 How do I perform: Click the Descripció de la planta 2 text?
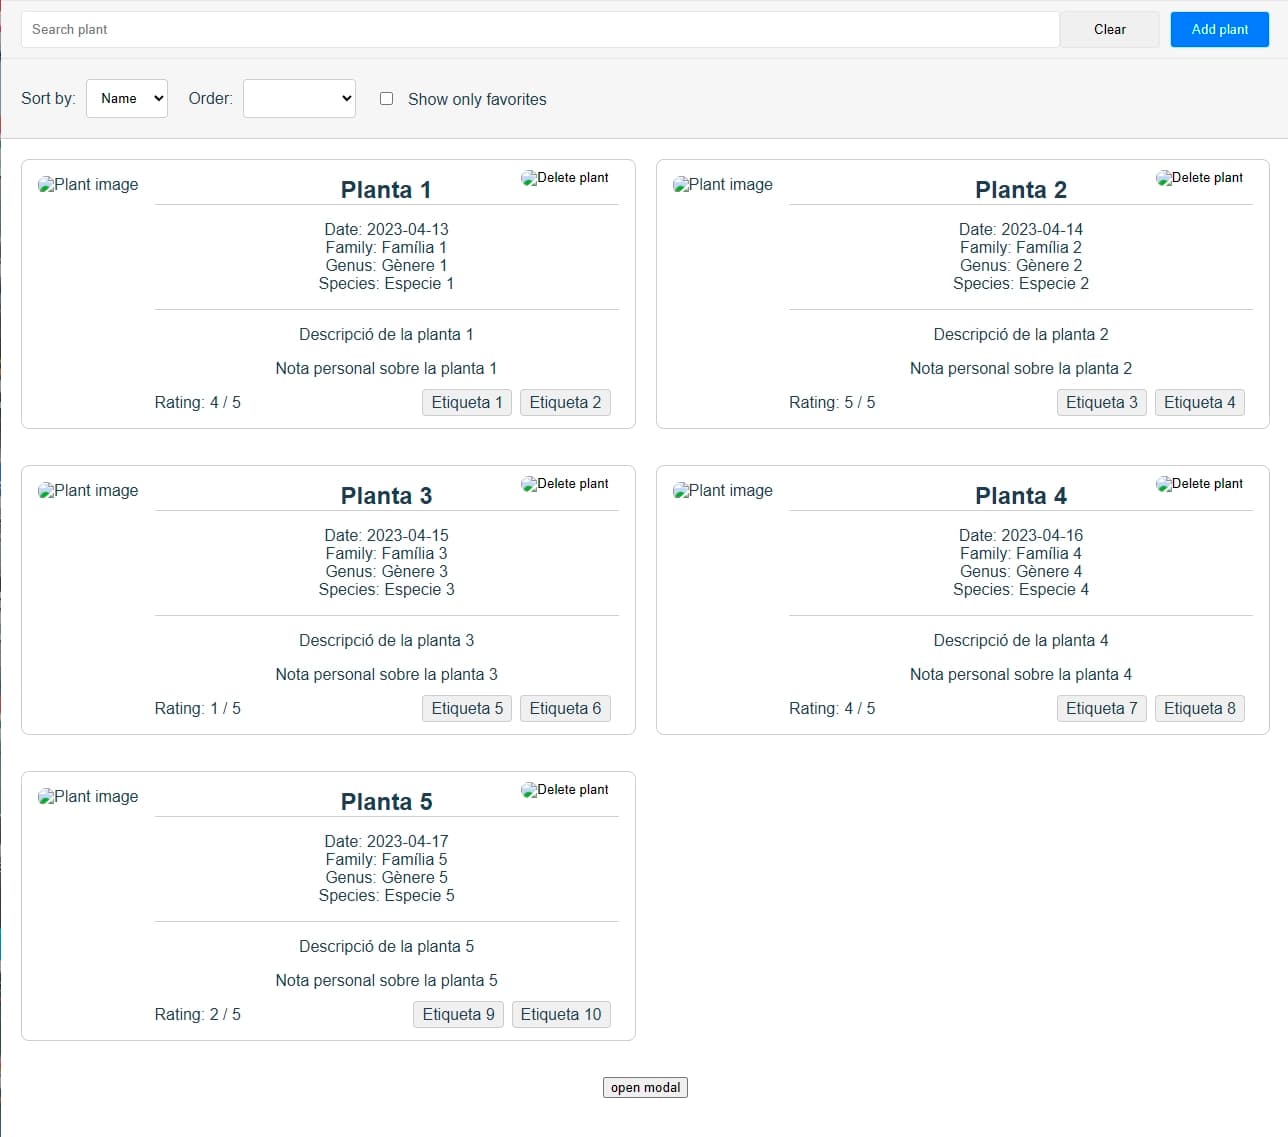1021,334
